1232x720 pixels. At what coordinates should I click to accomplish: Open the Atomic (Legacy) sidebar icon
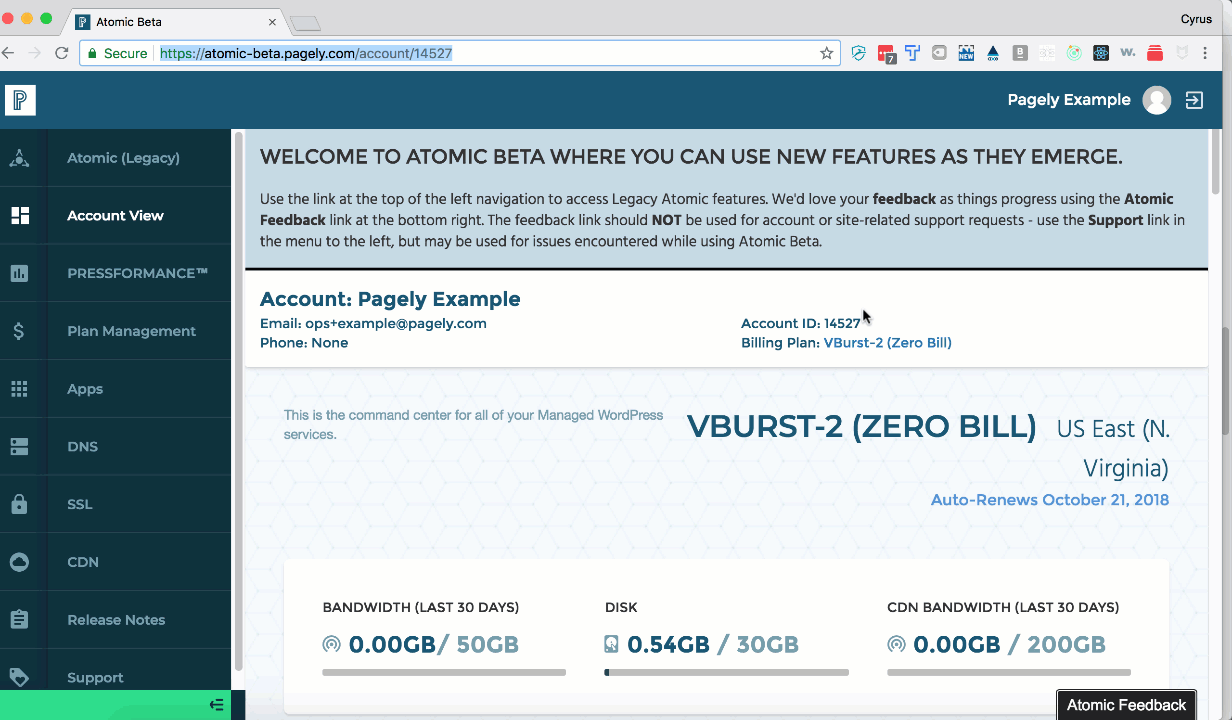click(19, 158)
